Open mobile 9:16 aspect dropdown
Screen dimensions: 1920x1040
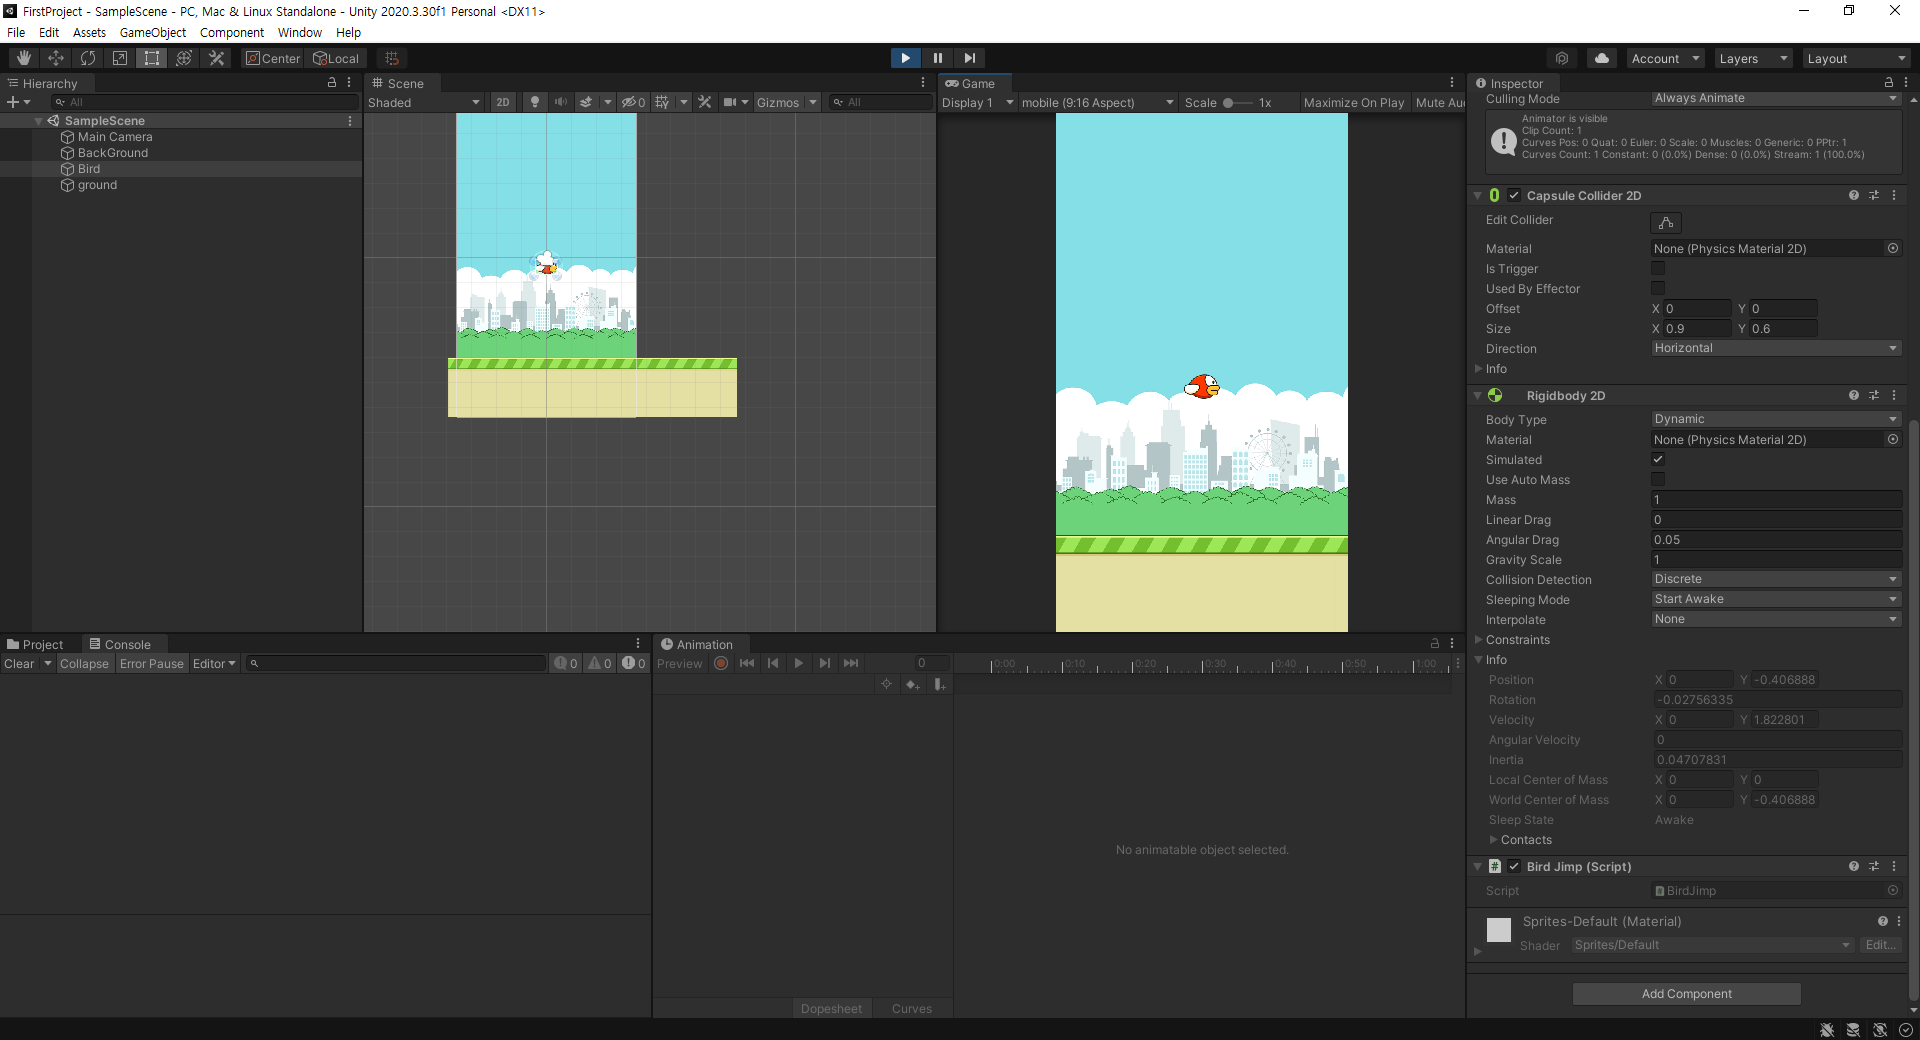(x=1097, y=103)
